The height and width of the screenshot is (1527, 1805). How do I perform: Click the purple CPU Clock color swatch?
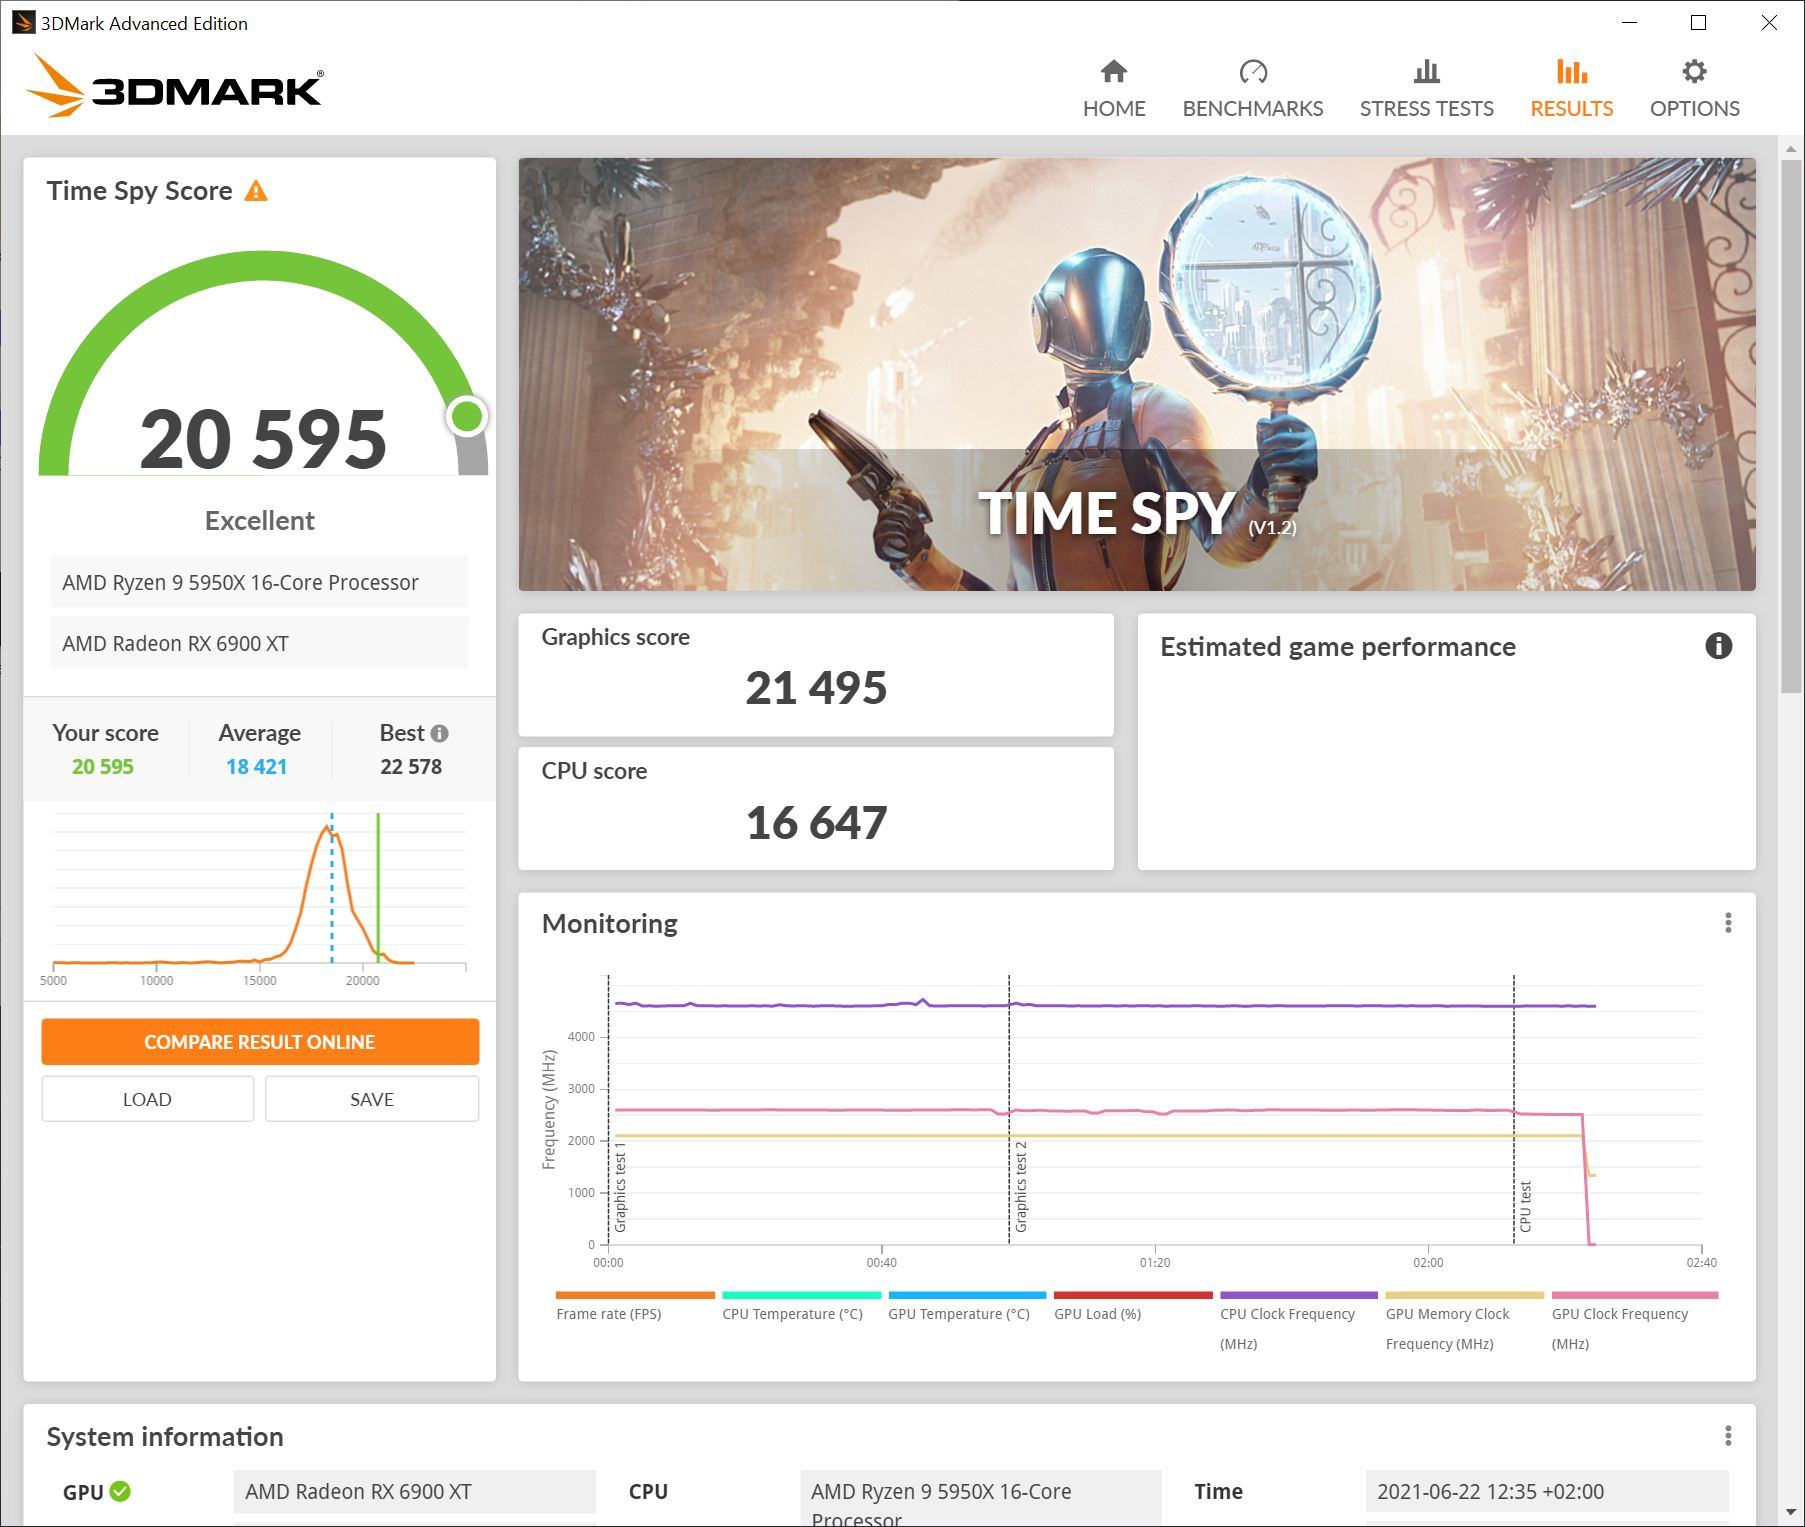point(1298,1295)
